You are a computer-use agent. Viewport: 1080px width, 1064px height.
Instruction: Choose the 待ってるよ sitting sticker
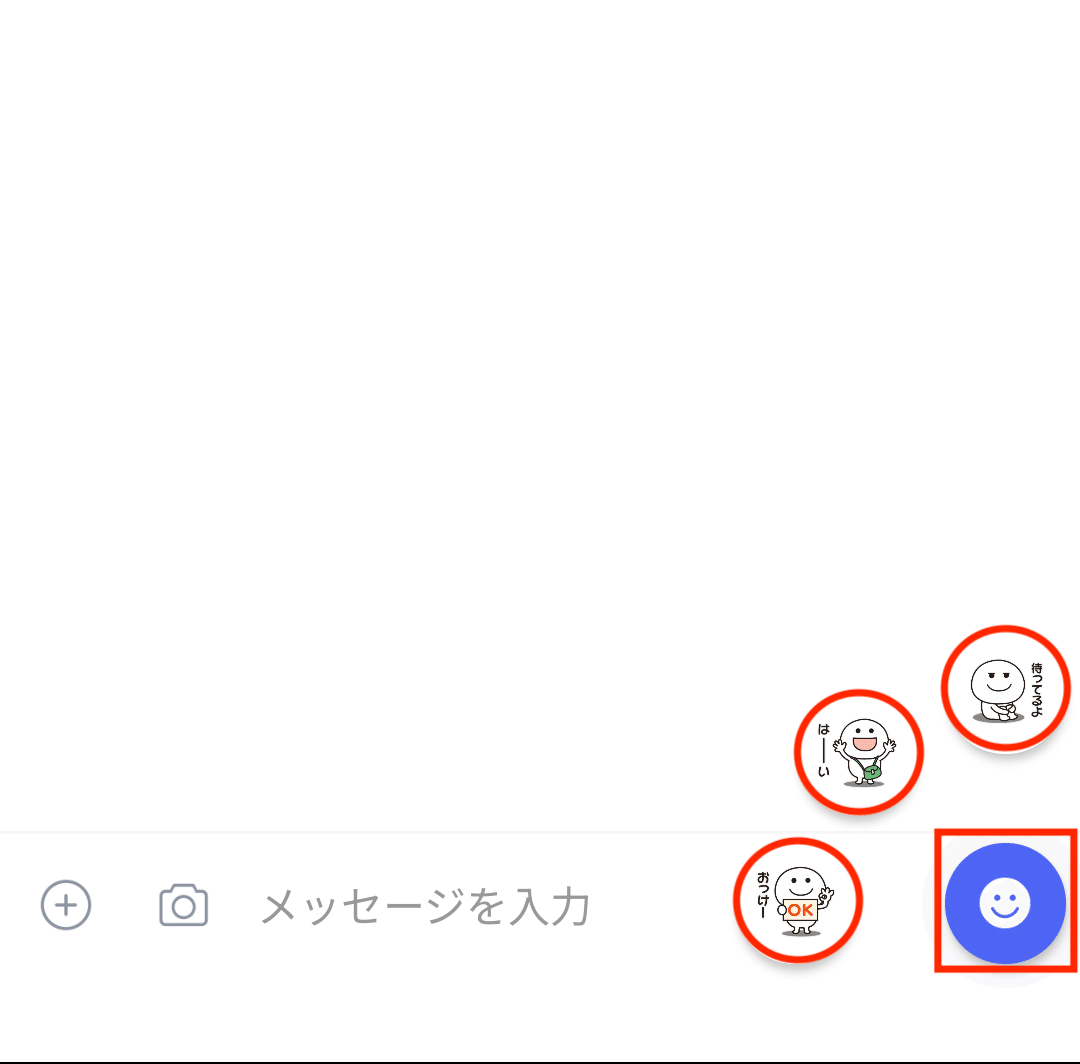tap(1006, 688)
